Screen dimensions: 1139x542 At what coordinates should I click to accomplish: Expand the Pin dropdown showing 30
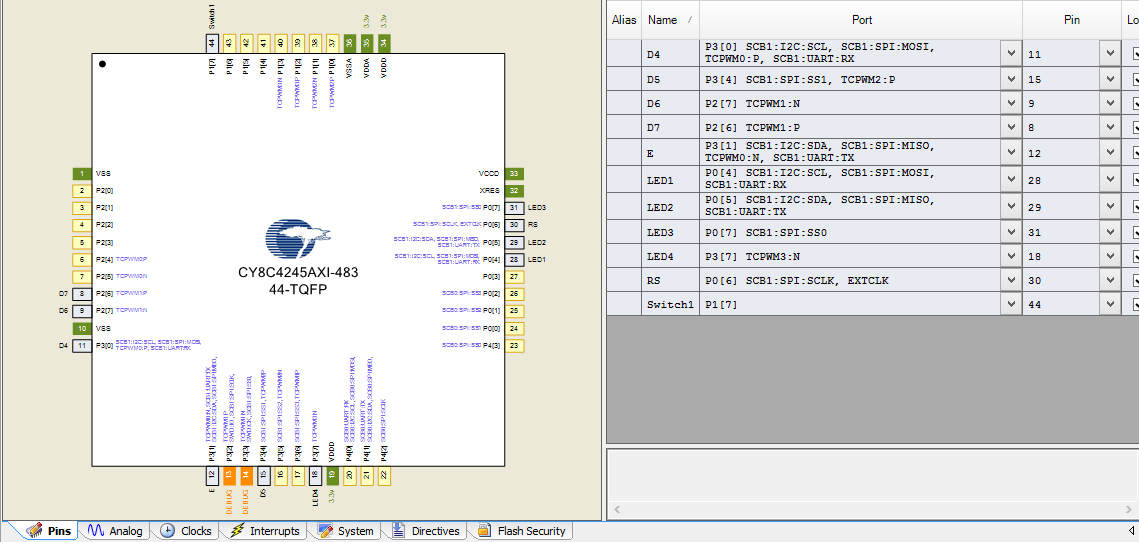pos(1109,280)
